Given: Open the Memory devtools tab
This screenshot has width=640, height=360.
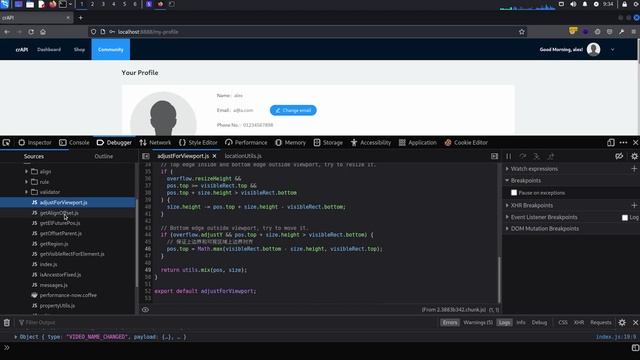Looking at the screenshot, I should pos(290,142).
